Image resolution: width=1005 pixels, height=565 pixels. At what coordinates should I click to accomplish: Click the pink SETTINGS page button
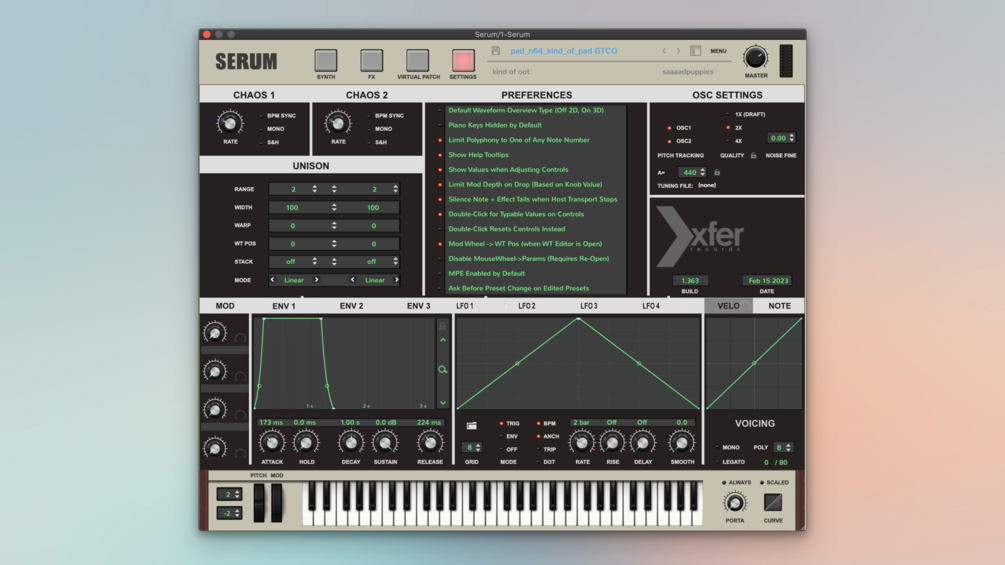pos(463,60)
